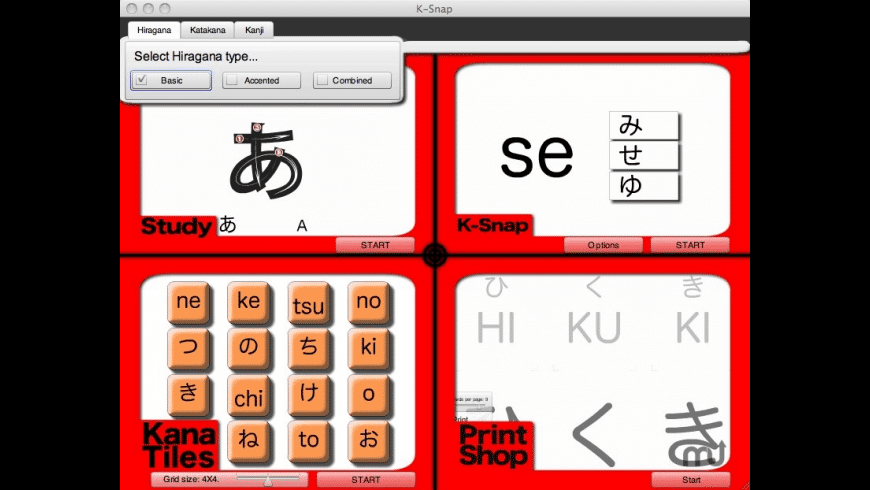Open K-Snap Options

tap(603, 245)
